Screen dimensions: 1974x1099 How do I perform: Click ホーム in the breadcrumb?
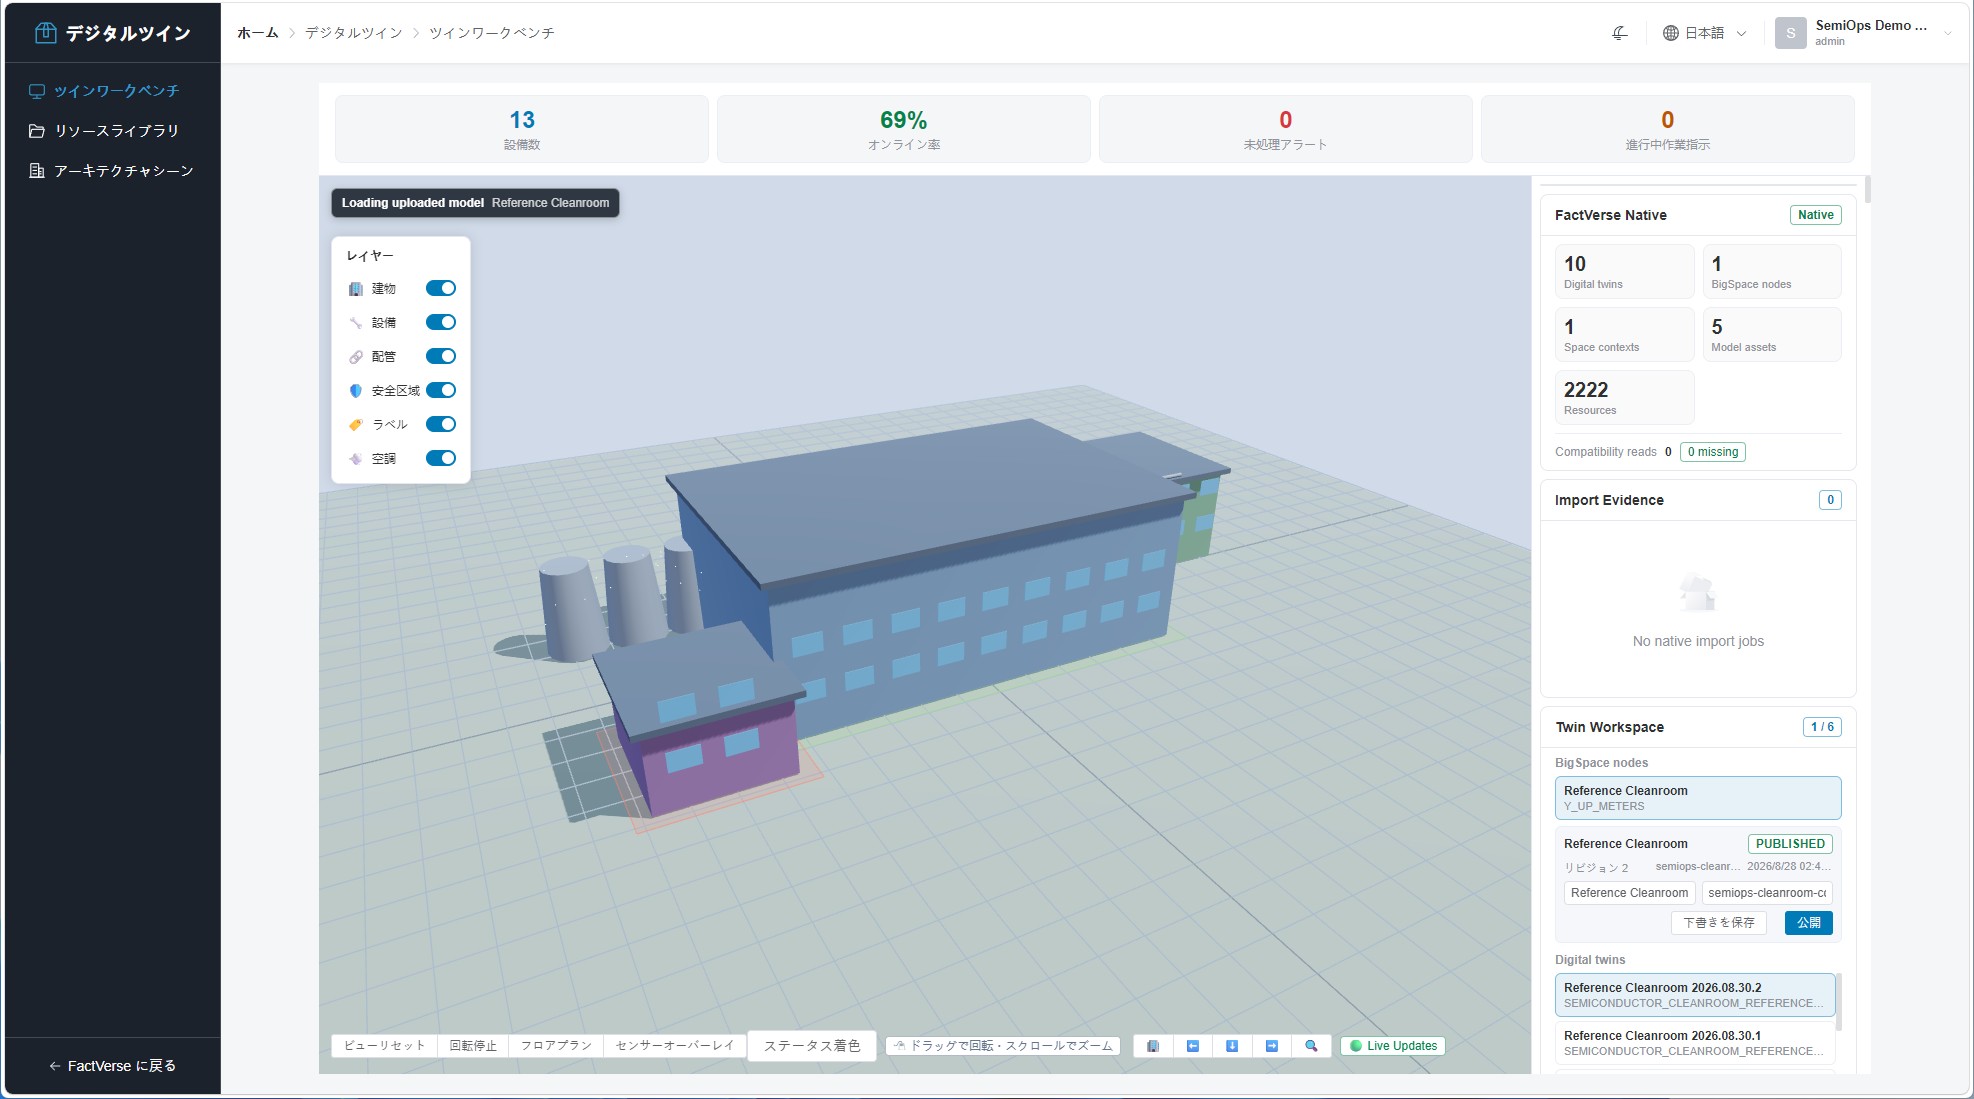[257, 33]
